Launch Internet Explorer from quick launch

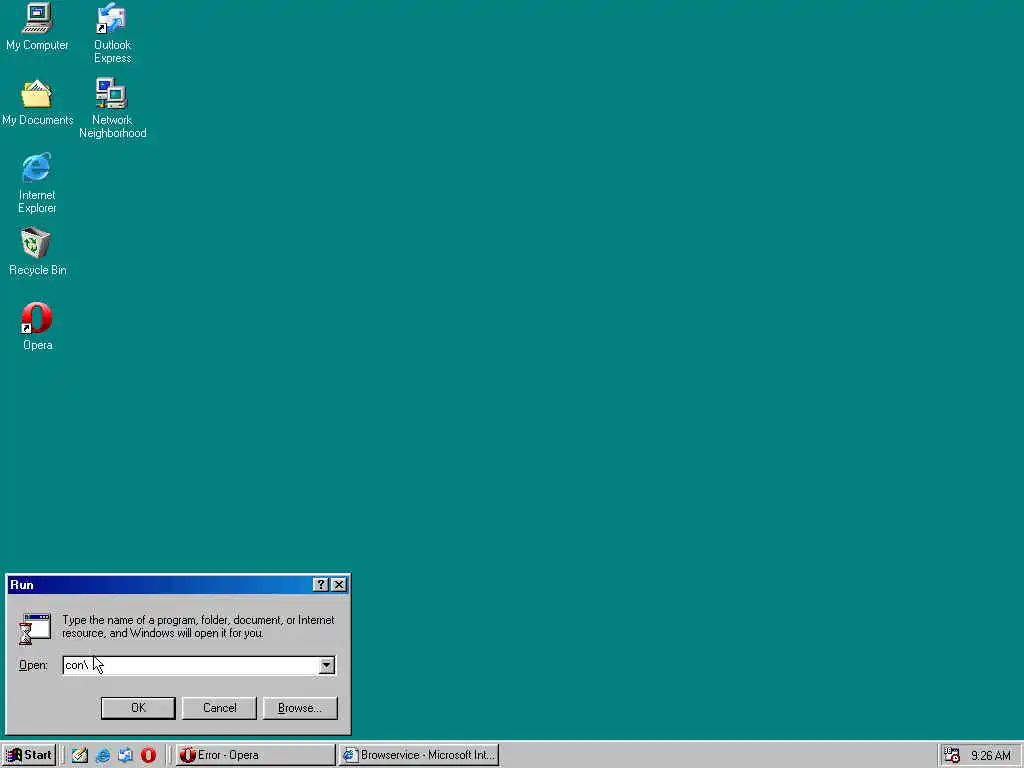pos(103,755)
